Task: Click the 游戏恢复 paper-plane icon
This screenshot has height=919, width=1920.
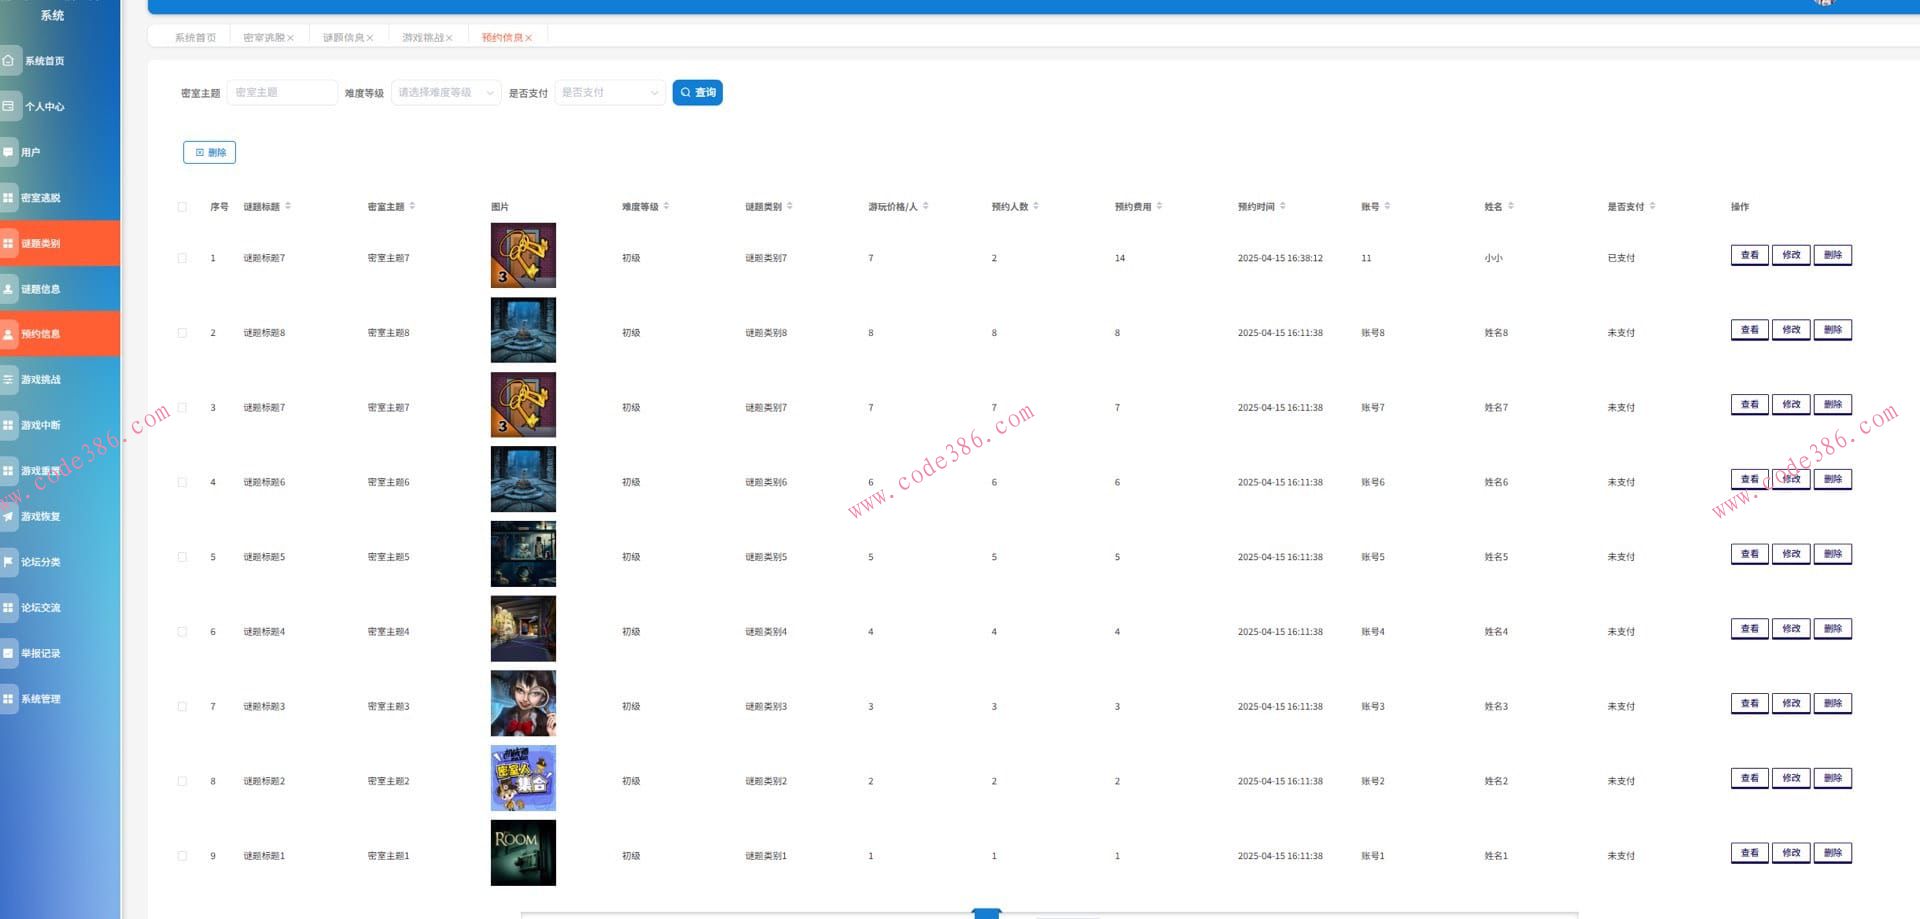Action: click(8, 517)
